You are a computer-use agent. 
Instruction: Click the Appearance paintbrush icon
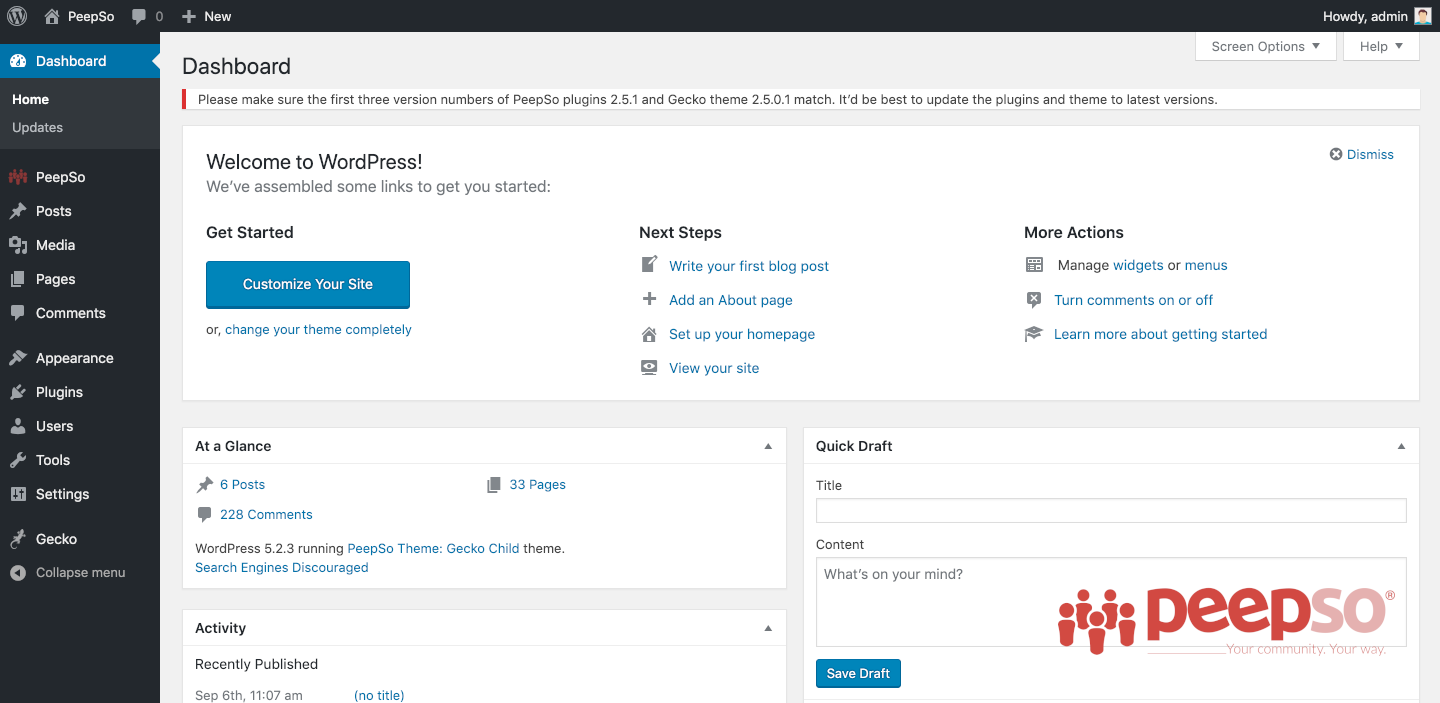18,358
